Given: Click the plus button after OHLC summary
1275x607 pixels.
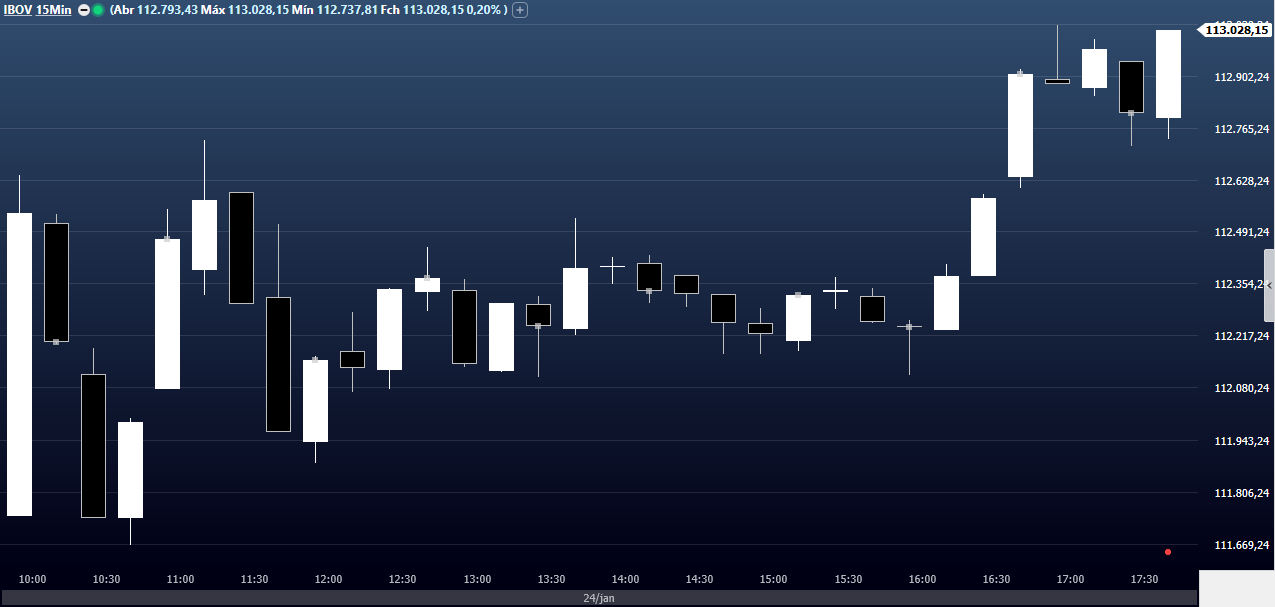Looking at the screenshot, I should point(520,10).
